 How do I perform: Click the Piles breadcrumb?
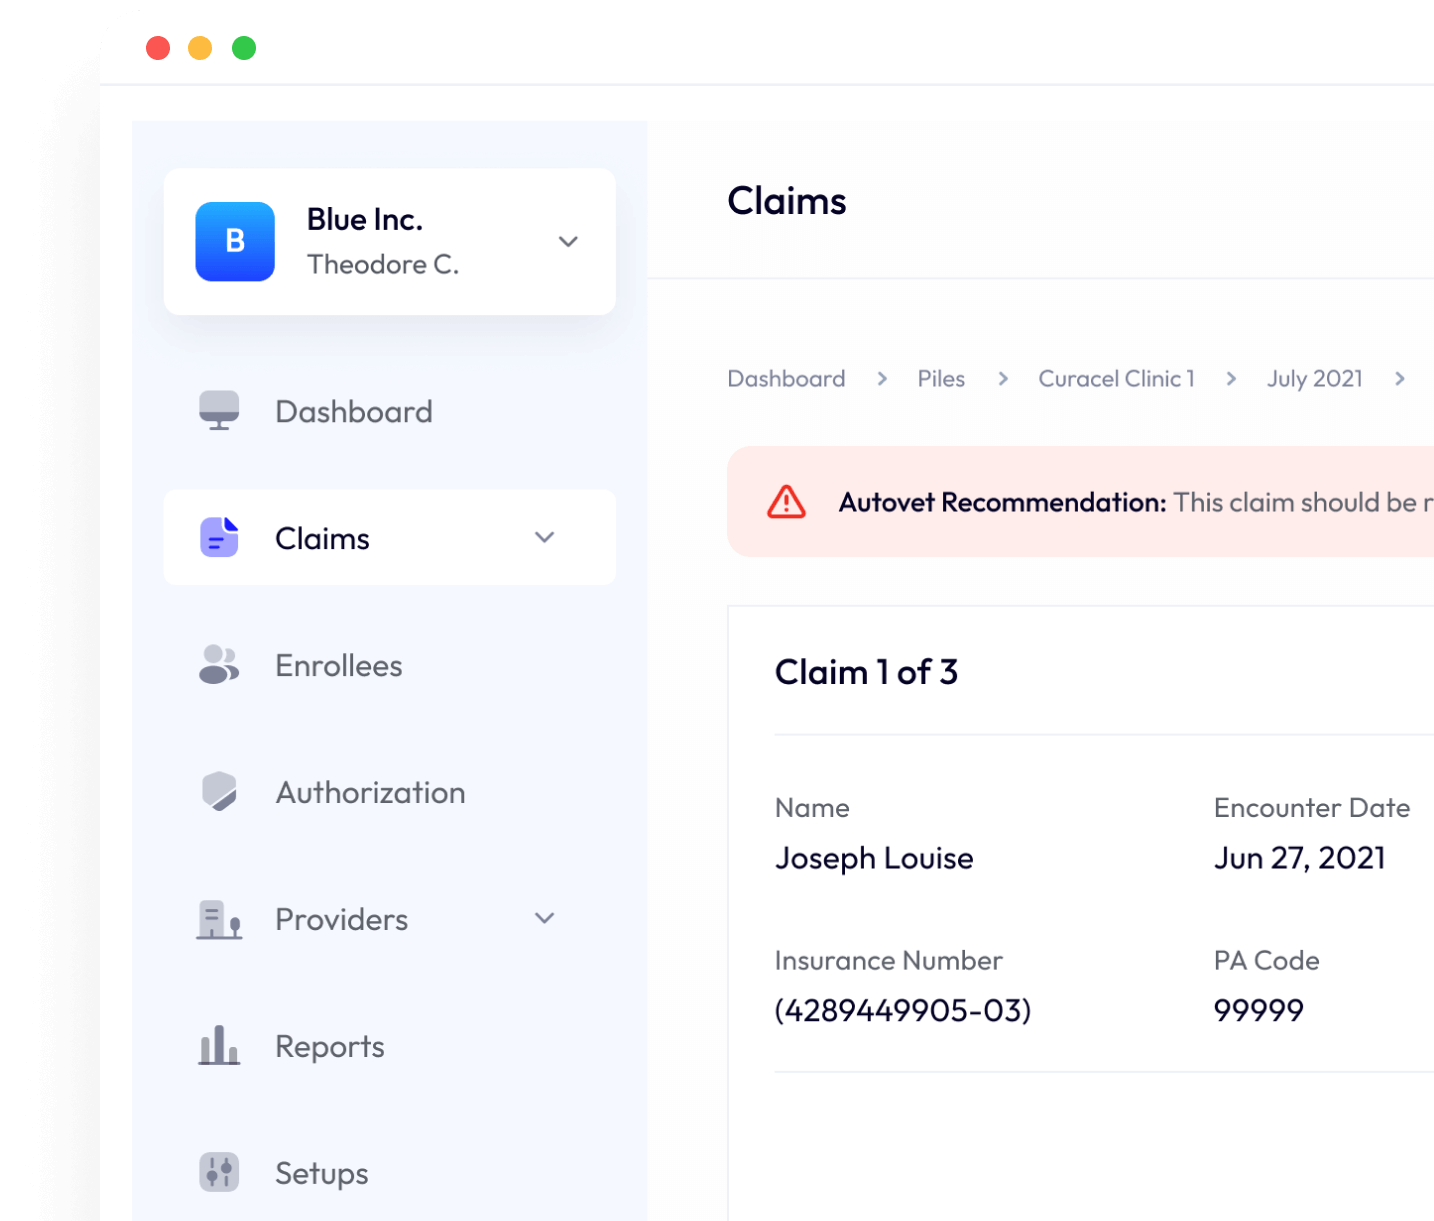940,378
